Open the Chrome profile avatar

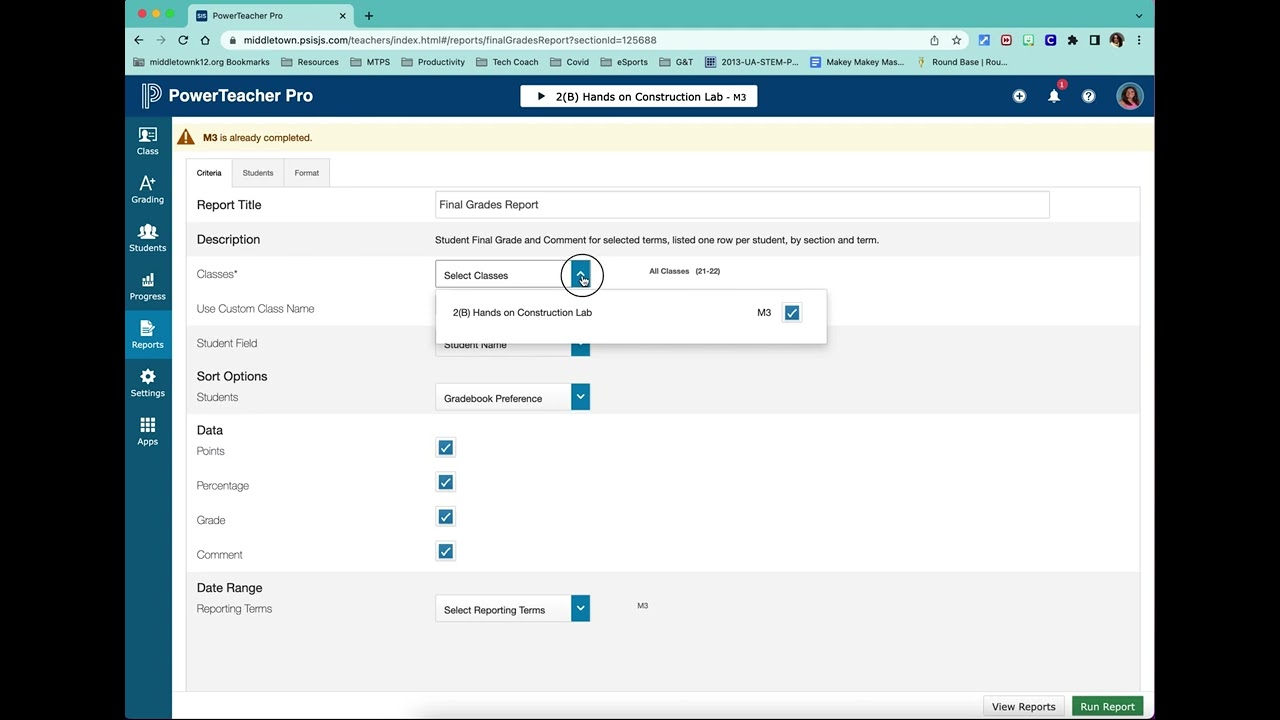(1116, 40)
